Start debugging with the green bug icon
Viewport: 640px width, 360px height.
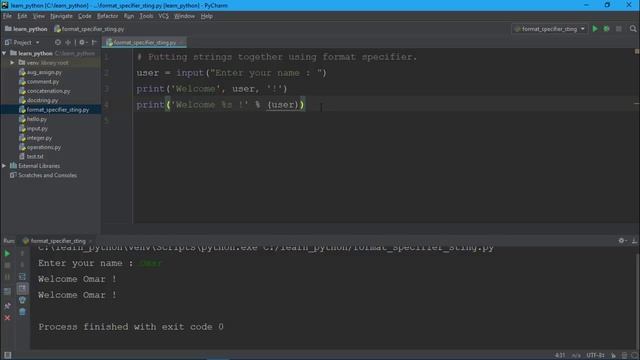click(607, 29)
